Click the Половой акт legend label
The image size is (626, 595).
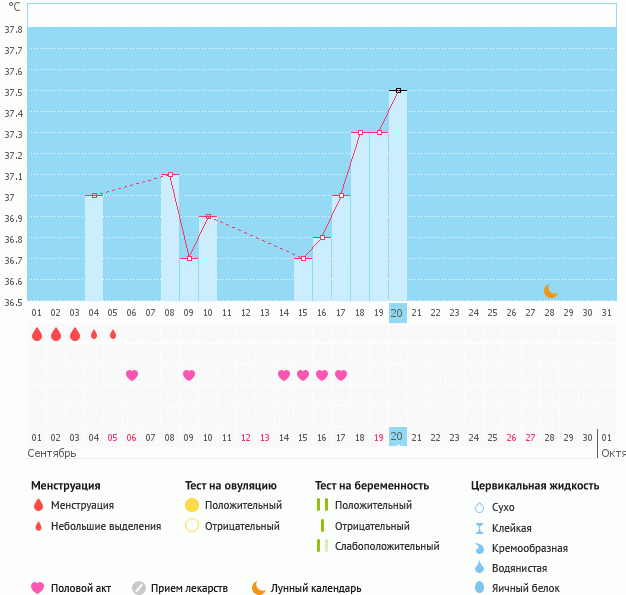coord(82,588)
